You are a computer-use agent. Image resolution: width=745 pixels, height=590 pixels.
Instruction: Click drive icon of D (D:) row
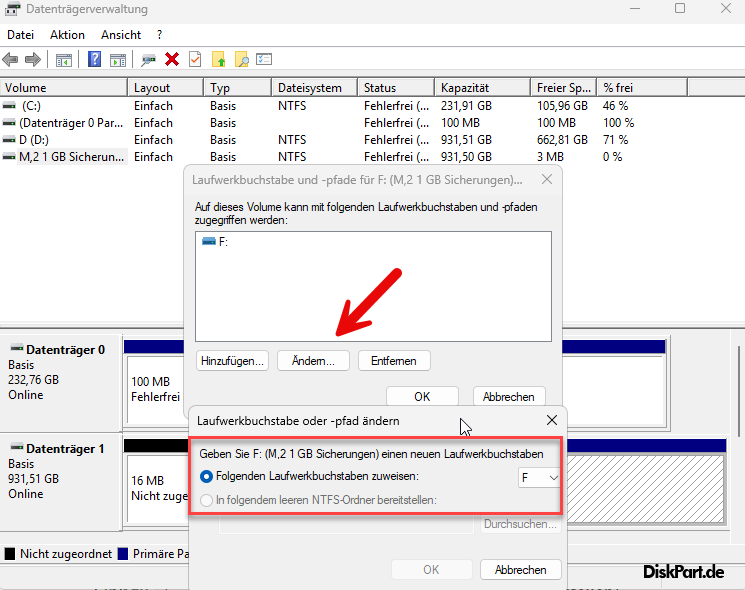click(x=9, y=140)
